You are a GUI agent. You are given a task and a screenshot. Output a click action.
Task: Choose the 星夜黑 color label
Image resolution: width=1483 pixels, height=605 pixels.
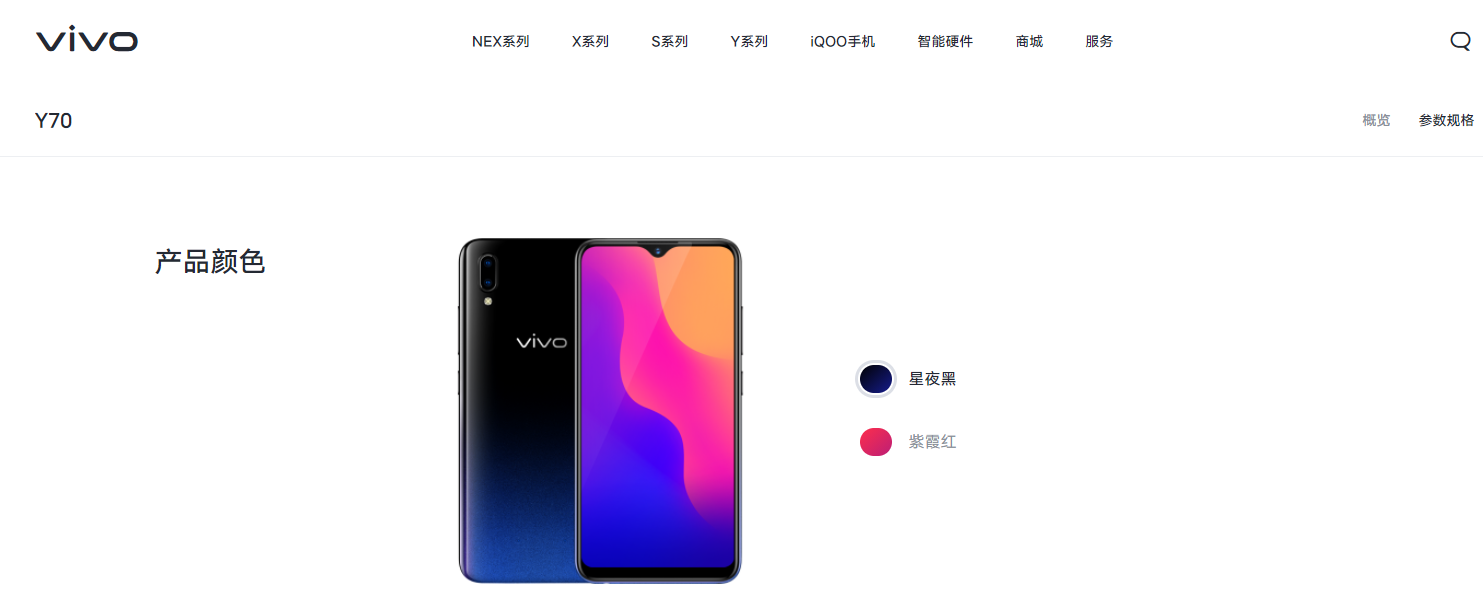pos(932,379)
